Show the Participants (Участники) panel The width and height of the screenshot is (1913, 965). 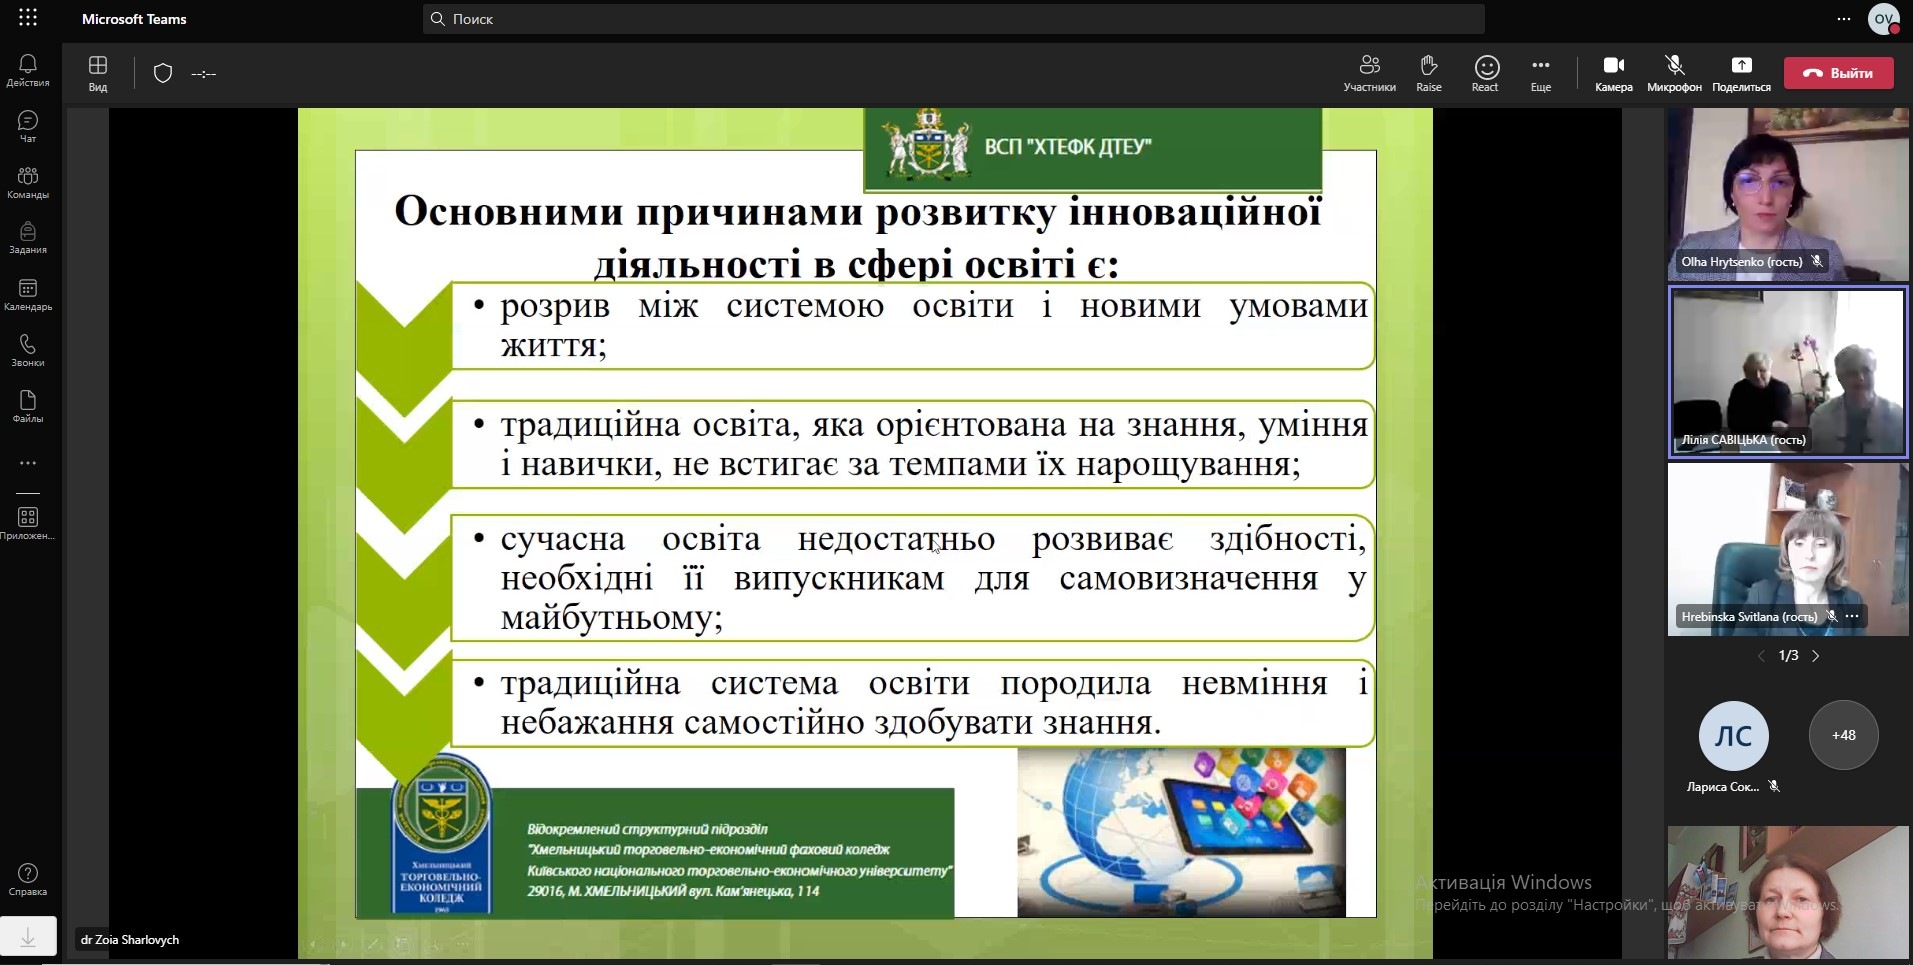[1369, 73]
